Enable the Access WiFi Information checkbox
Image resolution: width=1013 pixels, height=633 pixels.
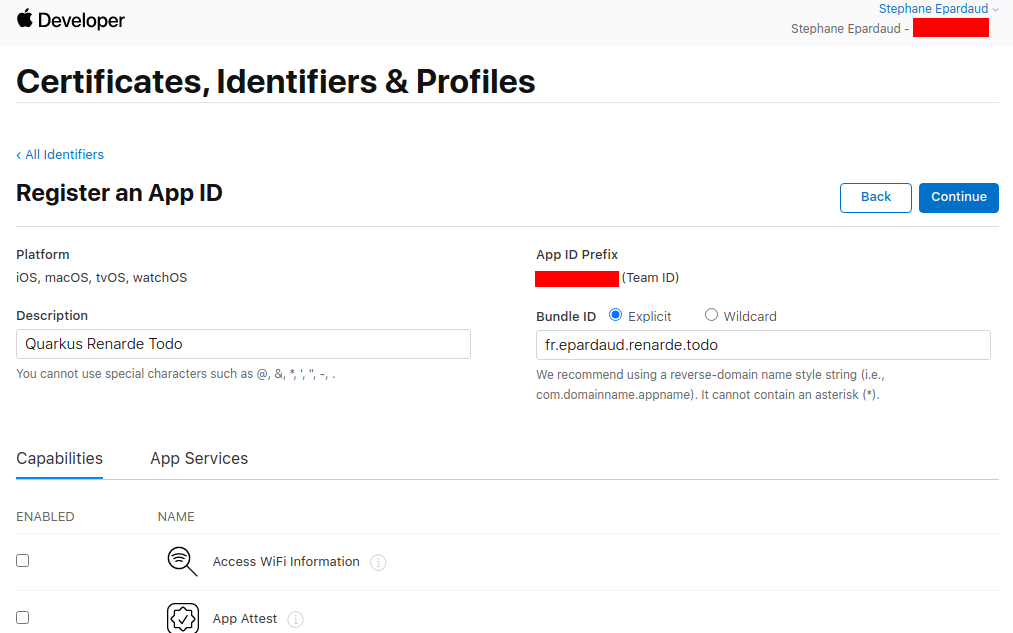[x=23, y=561]
